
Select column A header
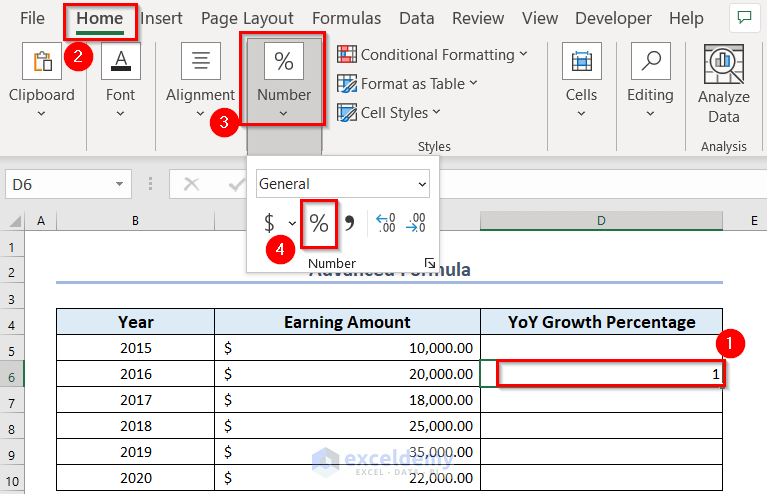[41, 221]
